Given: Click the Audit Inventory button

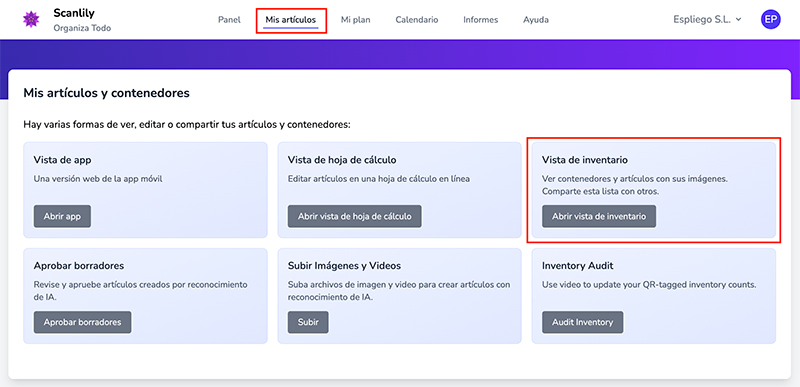Looking at the screenshot, I should (x=583, y=322).
